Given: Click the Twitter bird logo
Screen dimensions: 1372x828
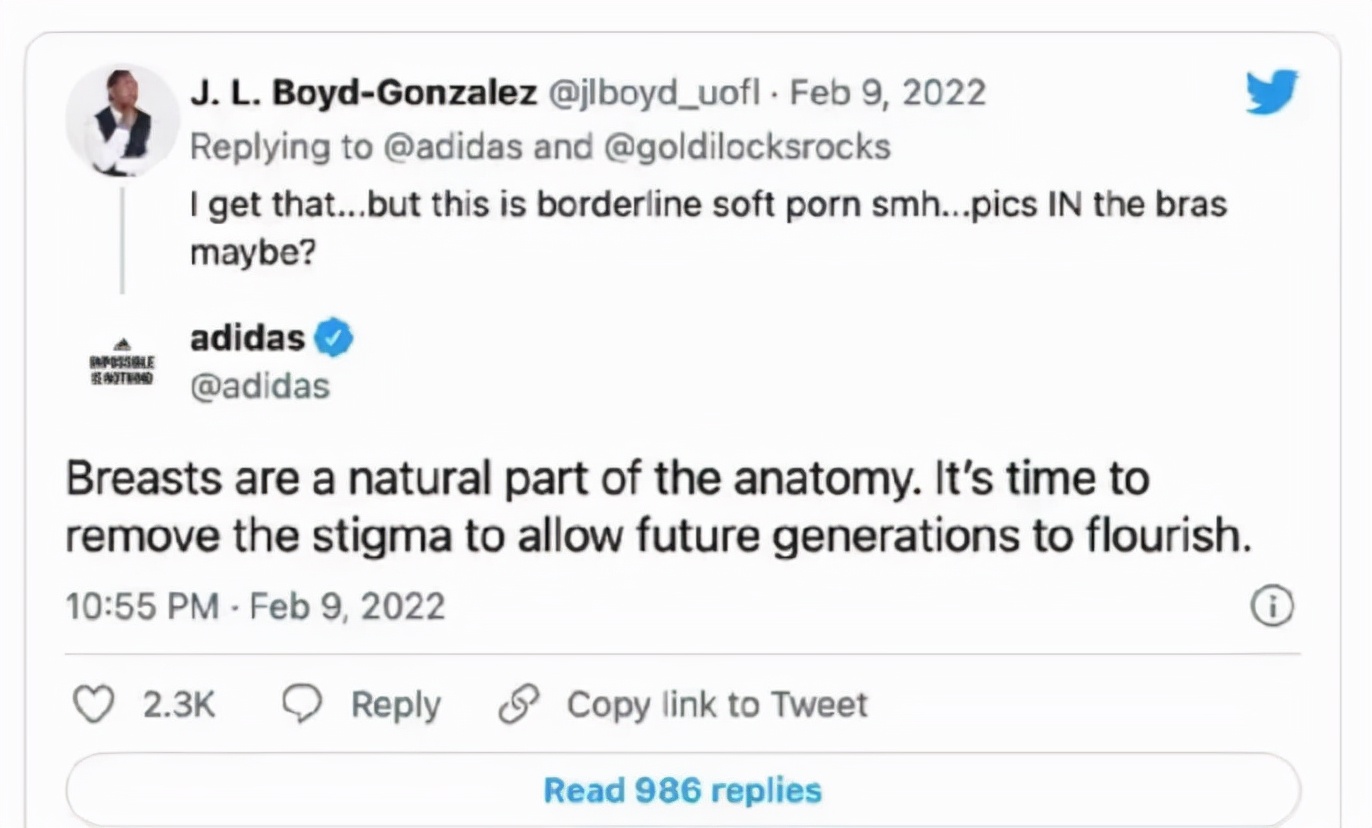Looking at the screenshot, I should (1271, 92).
